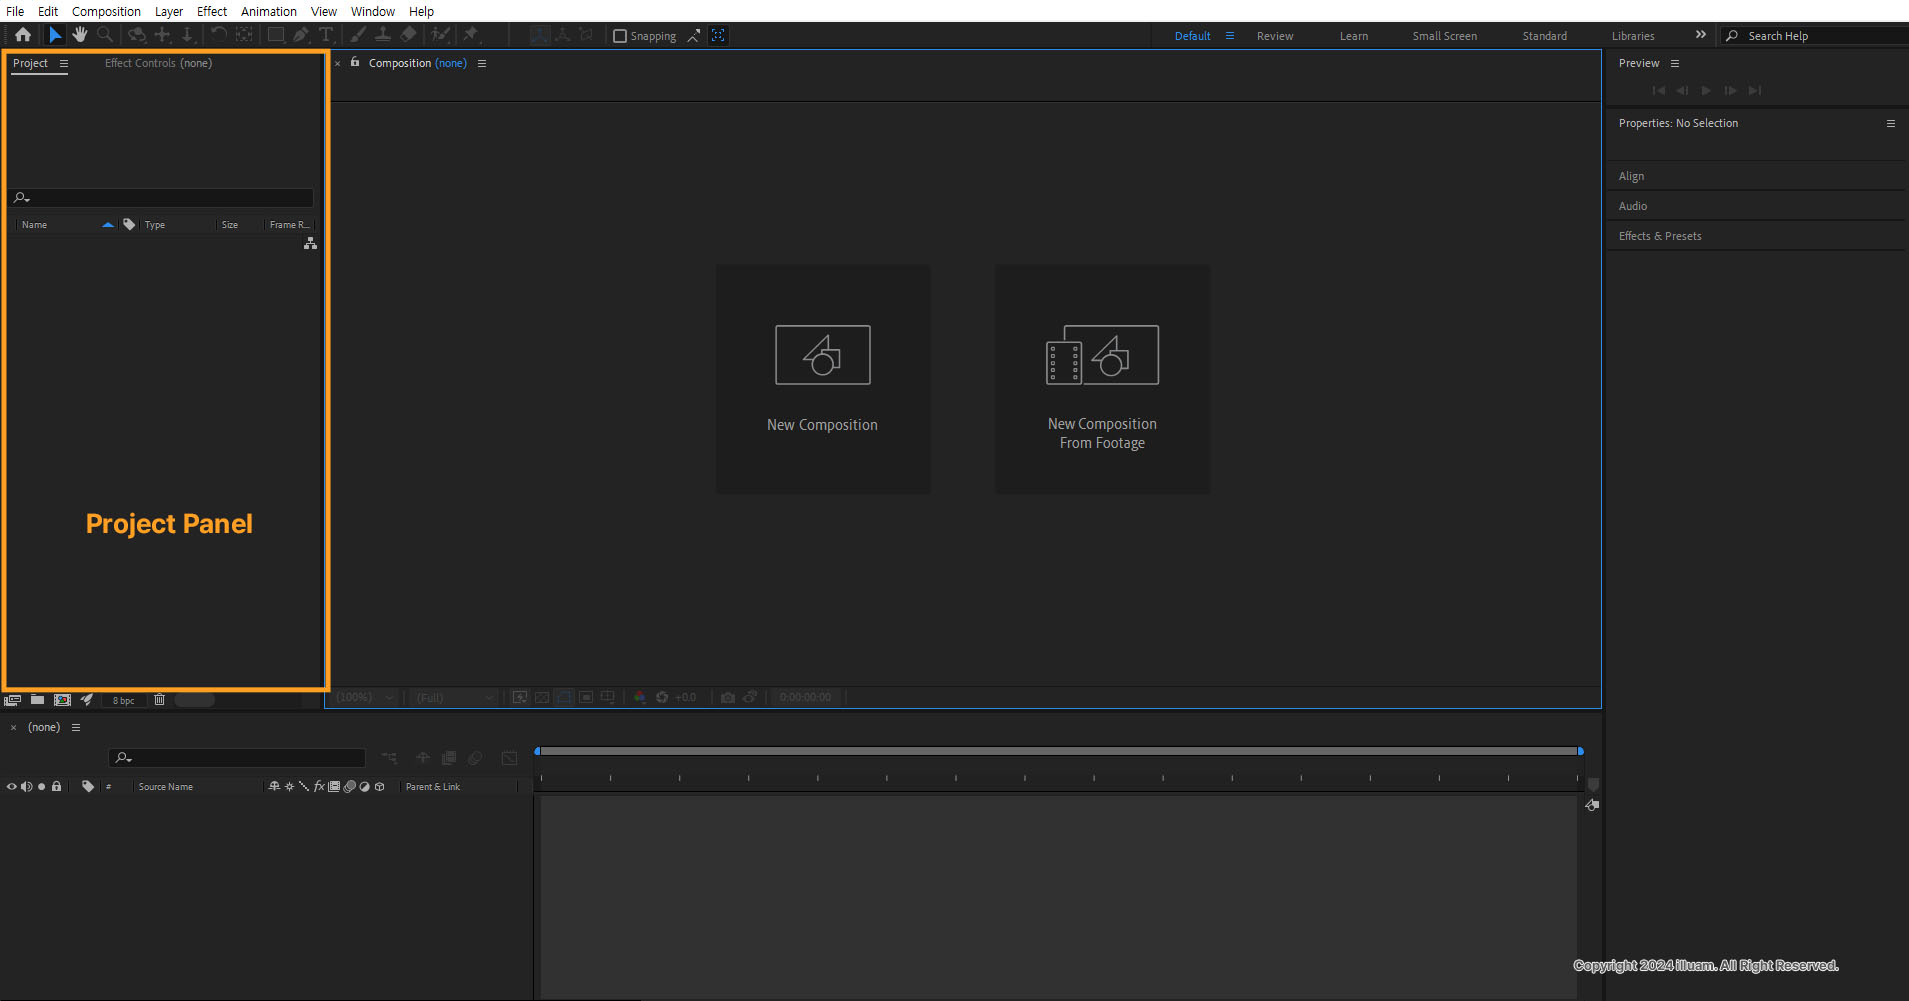The width and height of the screenshot is (1909, 1001).
Task: Open the Project panel menu
Action: [64, 63]
